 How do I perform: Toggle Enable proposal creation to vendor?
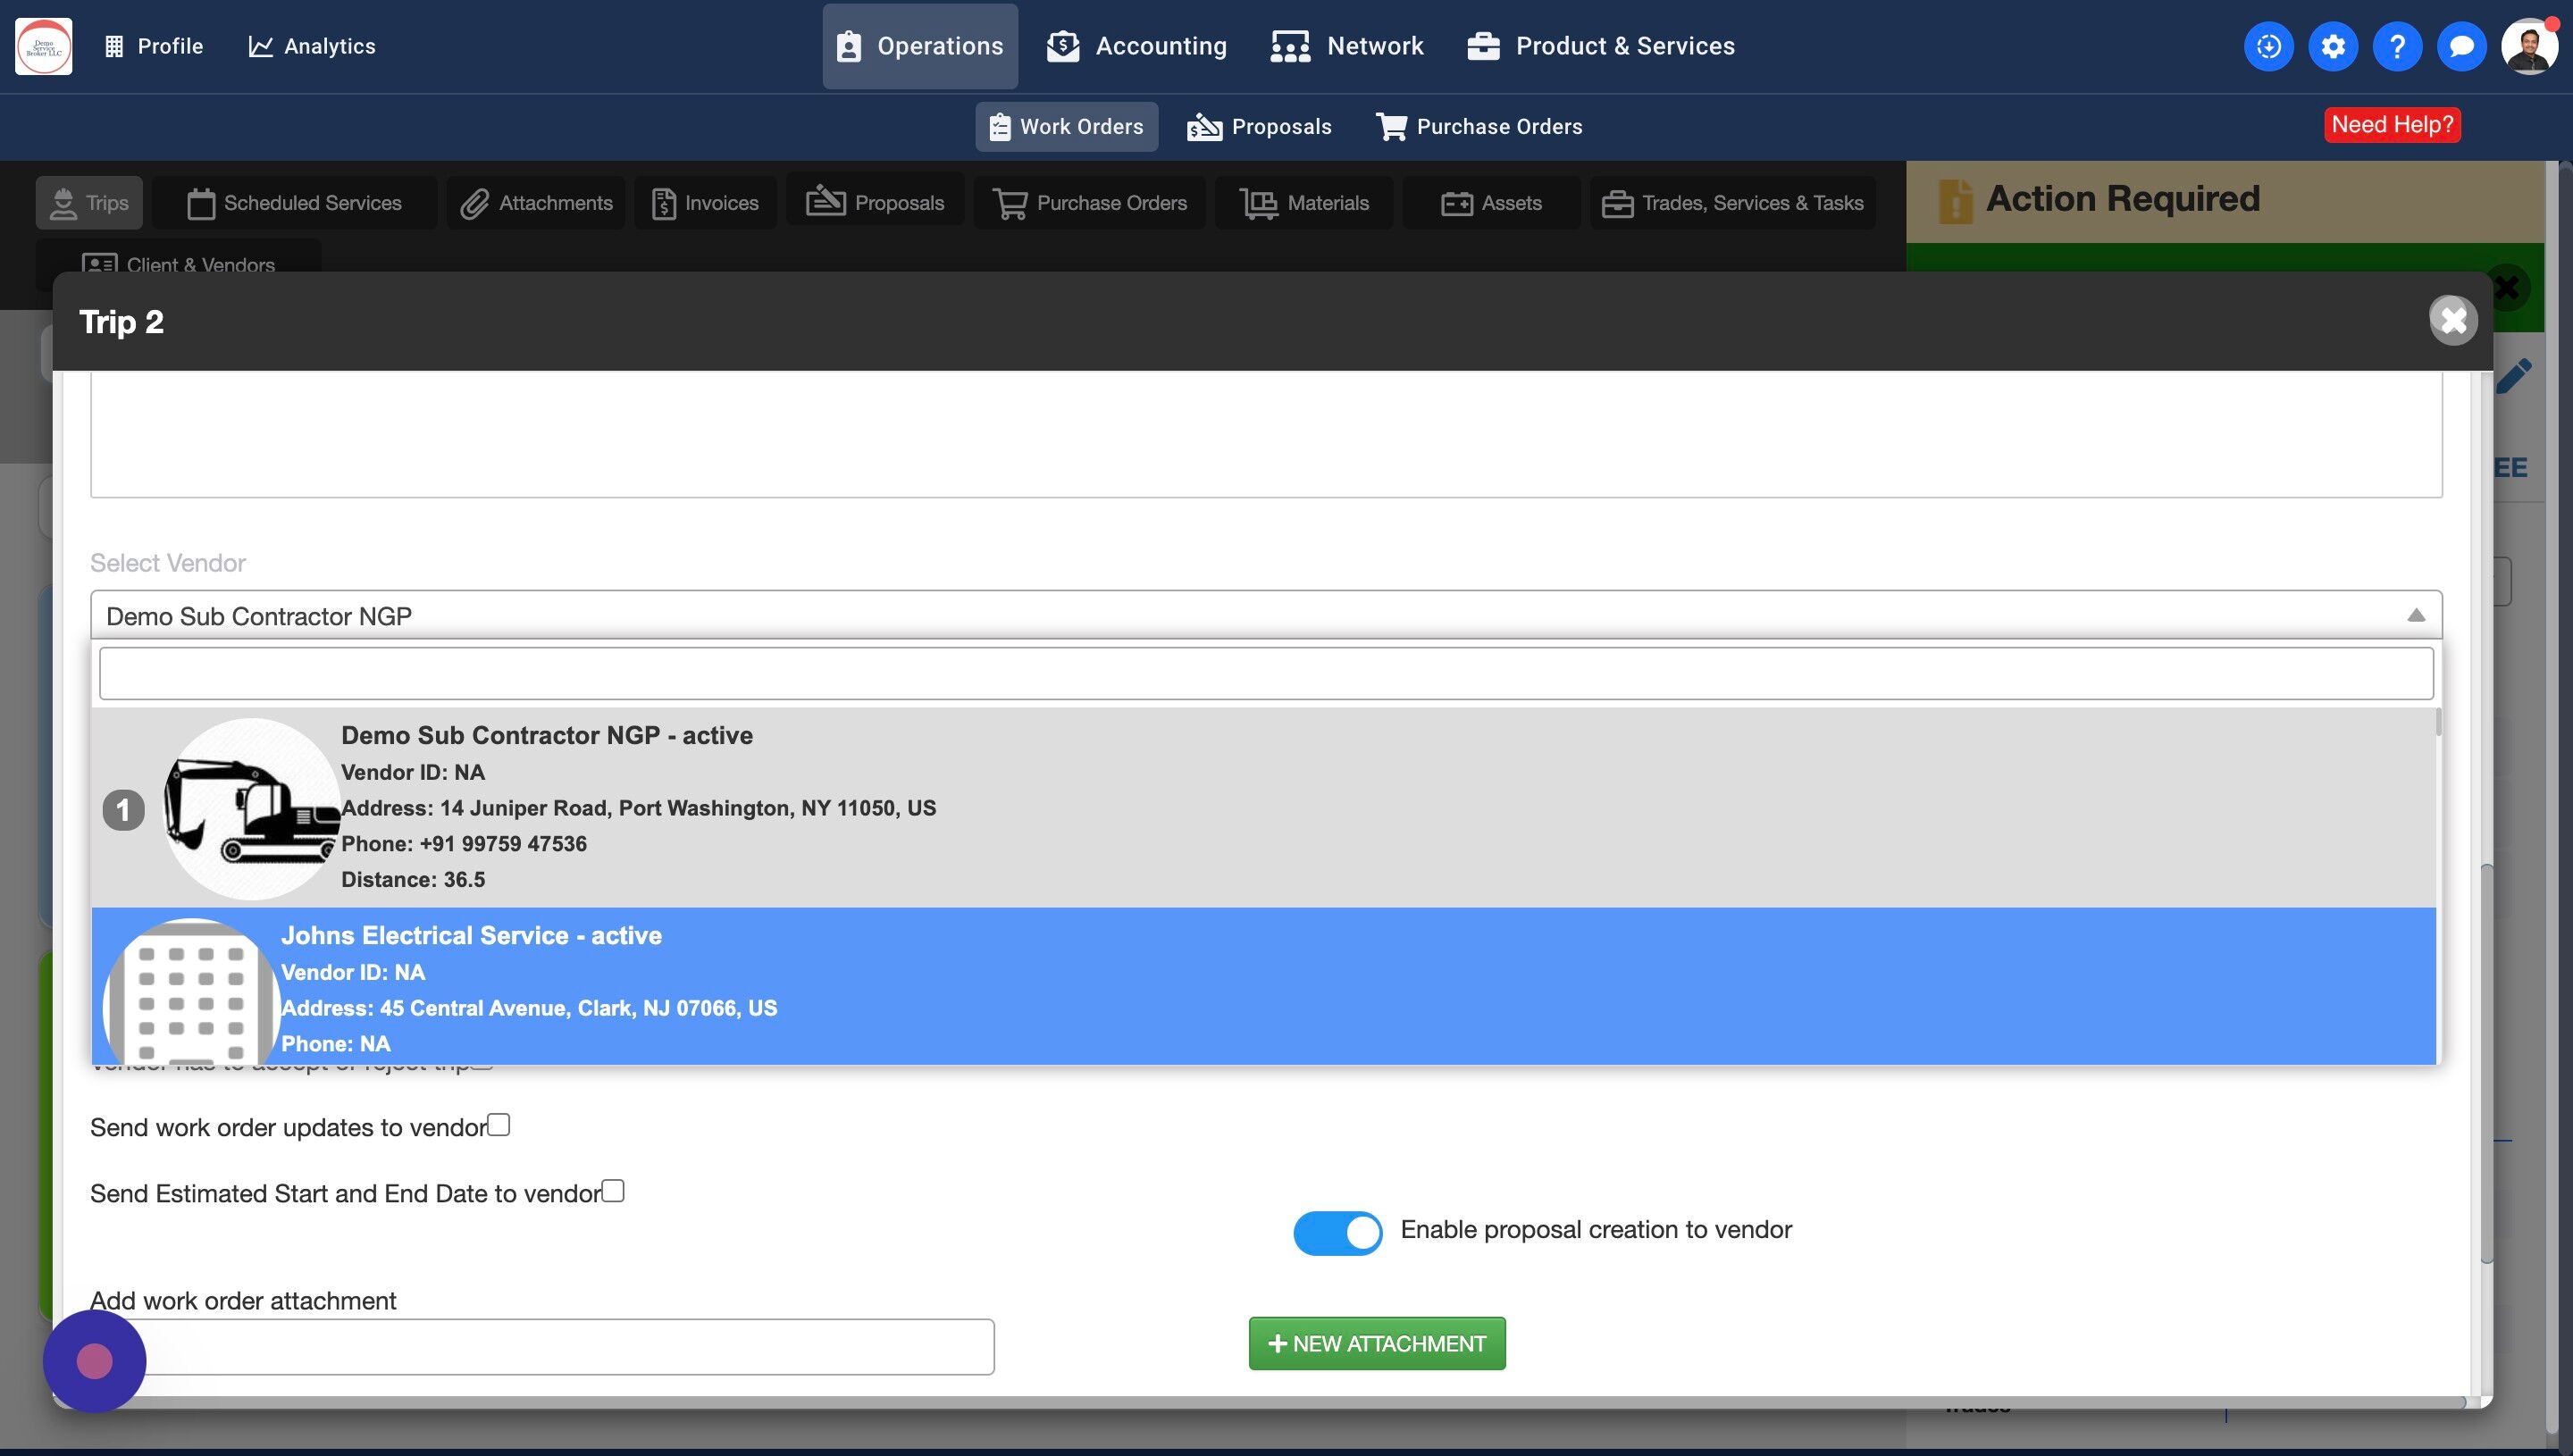tap(1337, 1233)
